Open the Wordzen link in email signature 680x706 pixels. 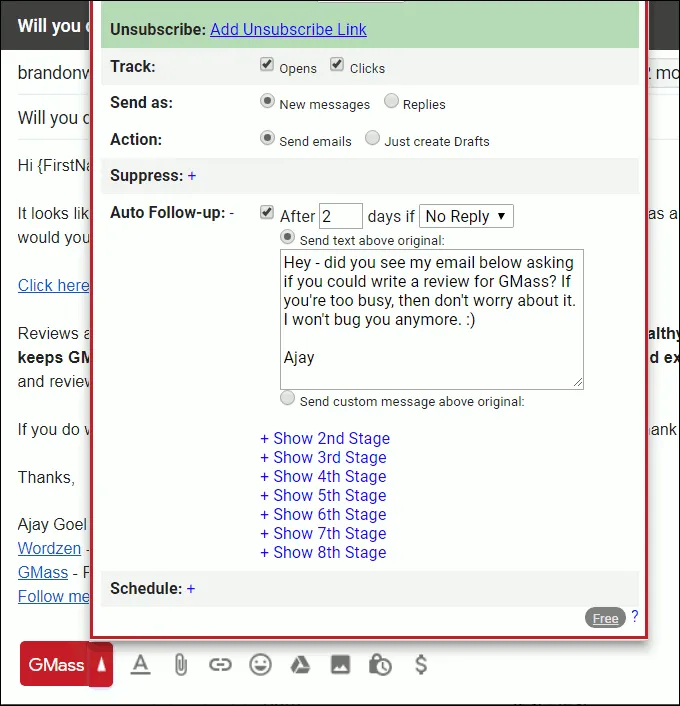pyautogui.click(x=50, y=548)
